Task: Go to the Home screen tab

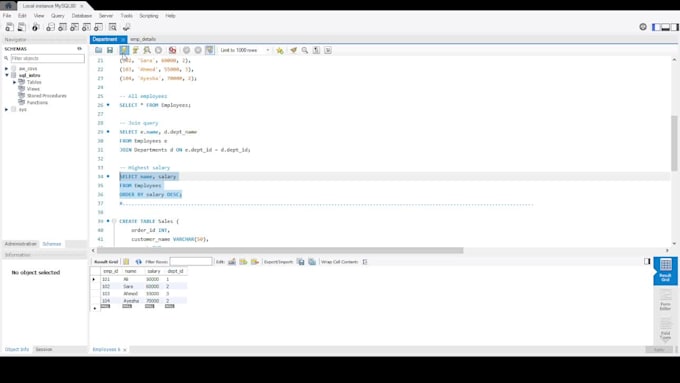Action: coord(8,6)
